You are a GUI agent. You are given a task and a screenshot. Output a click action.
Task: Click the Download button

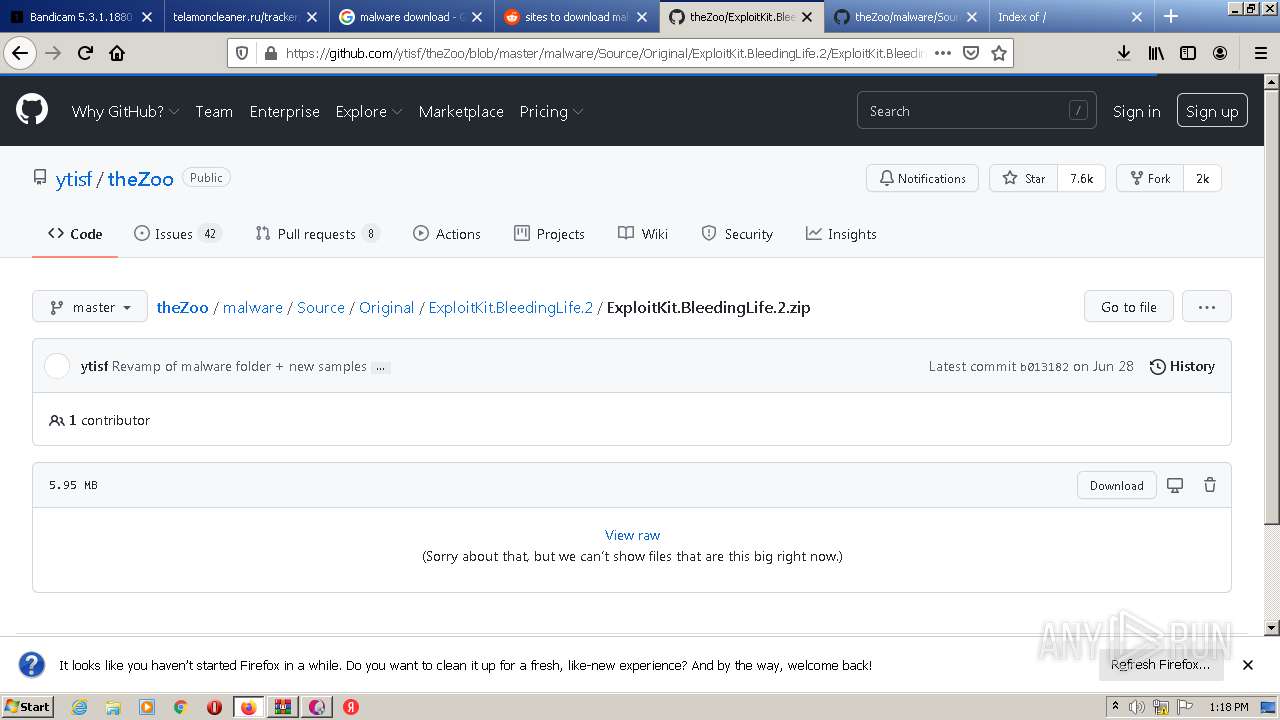(x=1116, y=485)
